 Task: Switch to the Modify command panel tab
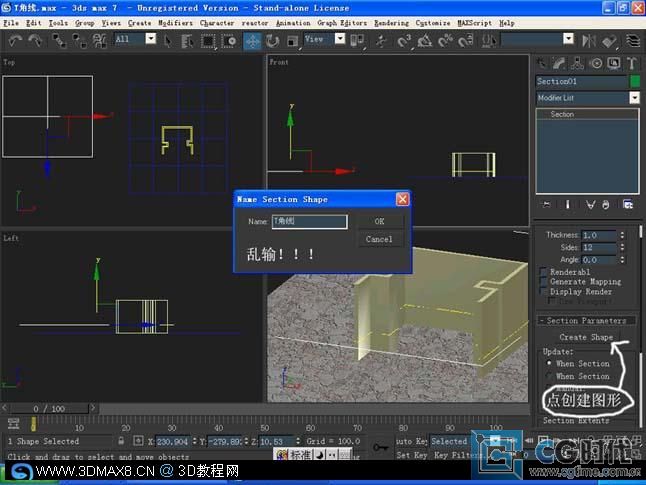click(559, 63)
